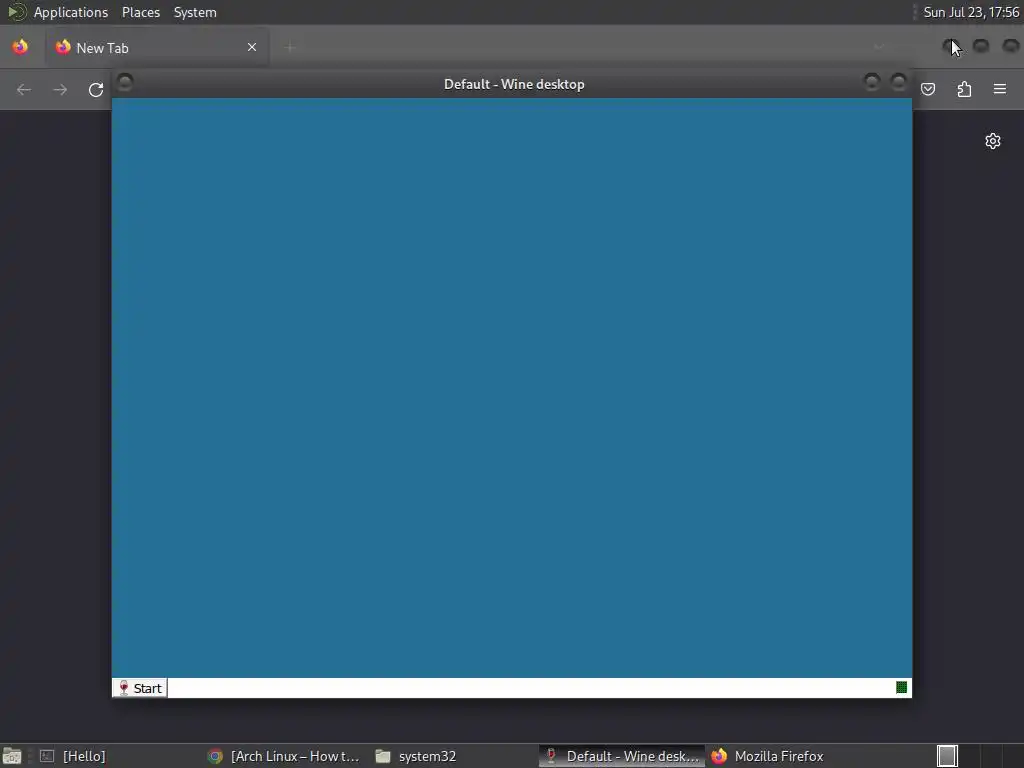Screen dimensions: 1024x768
Task: Minimize the Firefox window
Action: tap(951, 46)
